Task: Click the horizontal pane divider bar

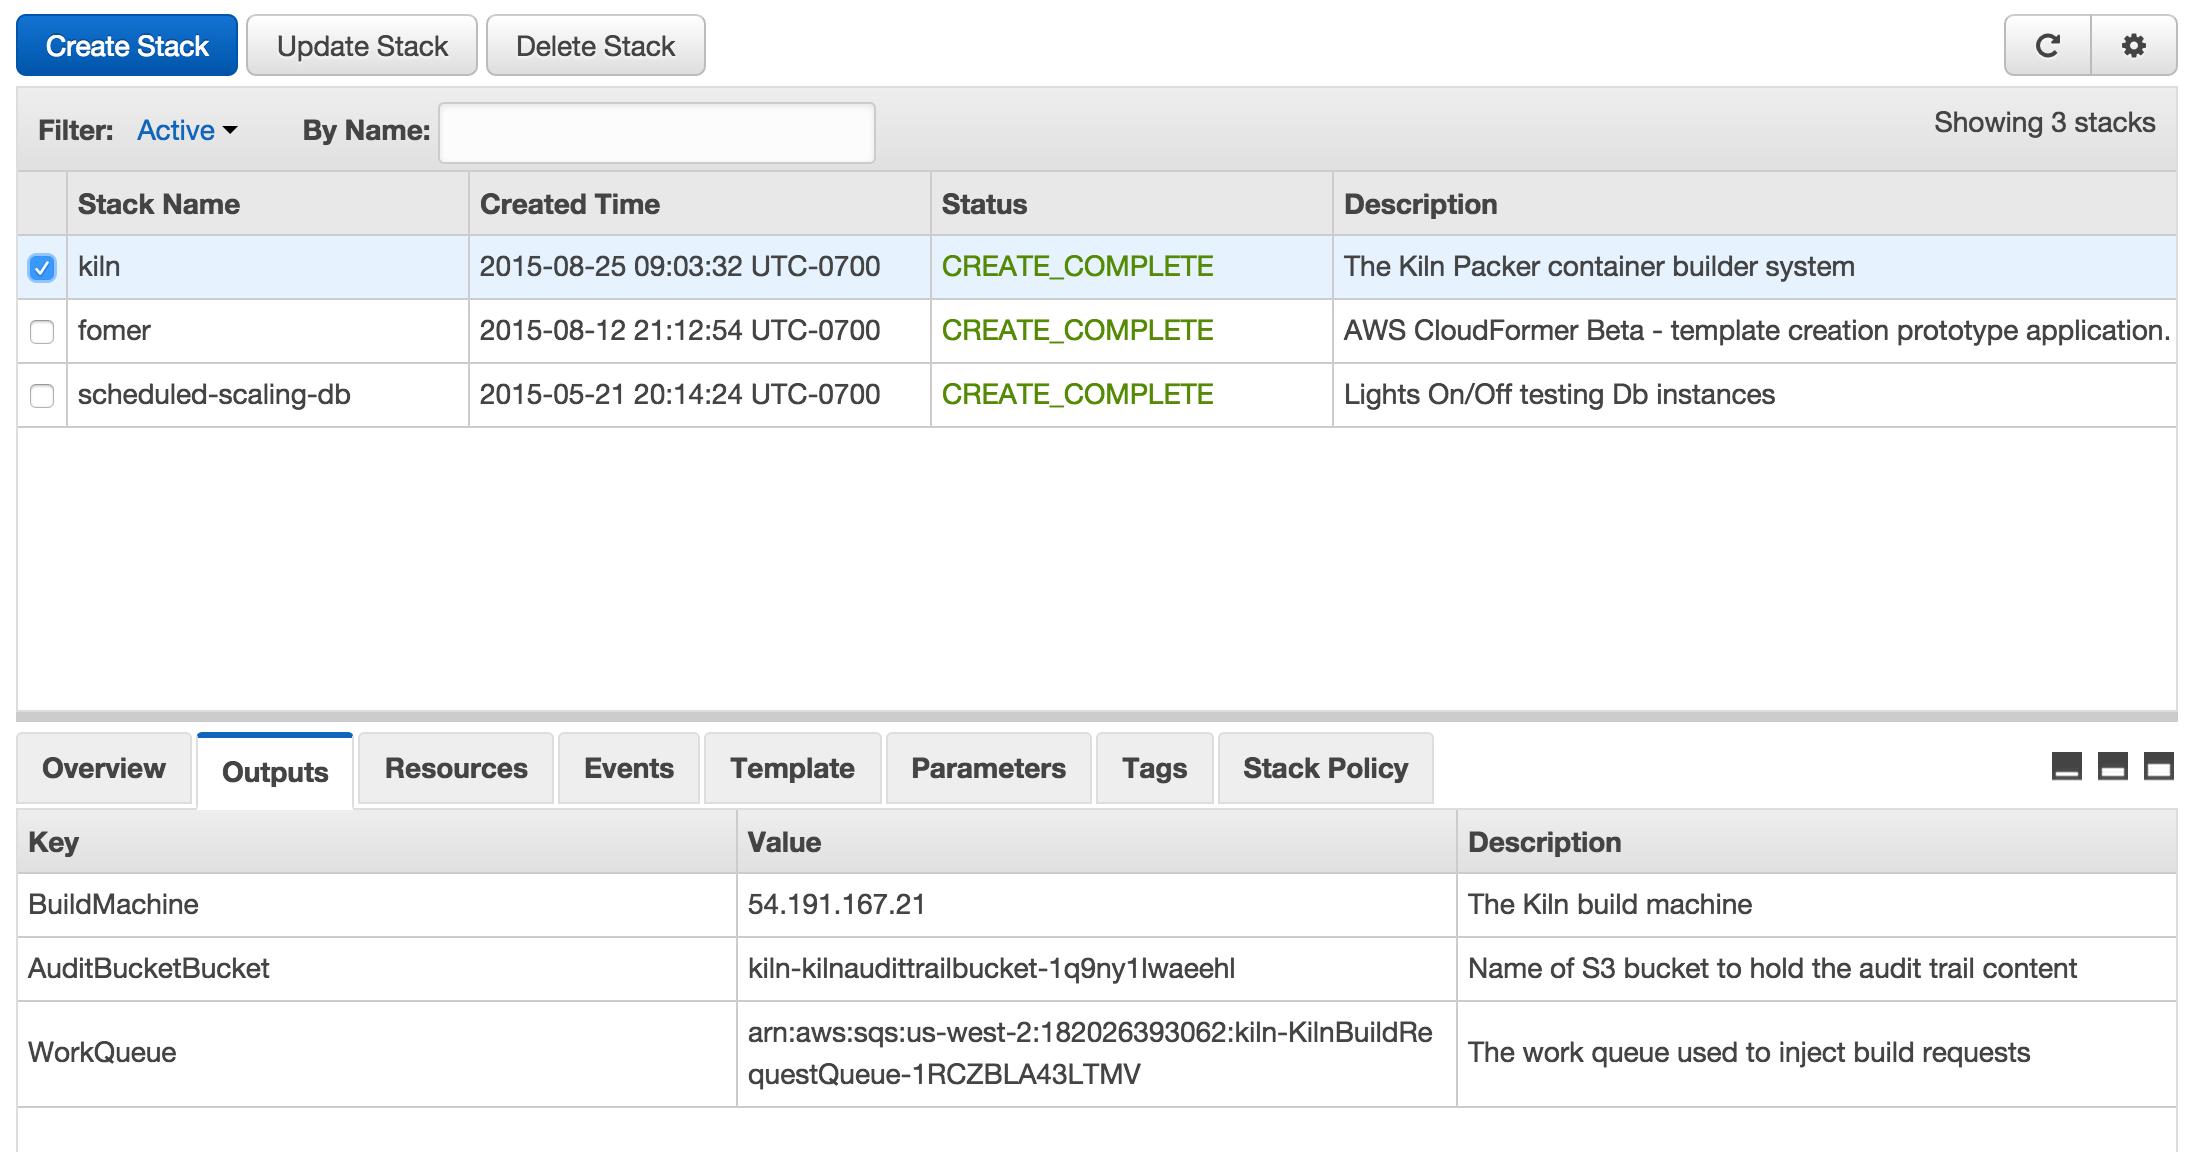Action: 1096,716
